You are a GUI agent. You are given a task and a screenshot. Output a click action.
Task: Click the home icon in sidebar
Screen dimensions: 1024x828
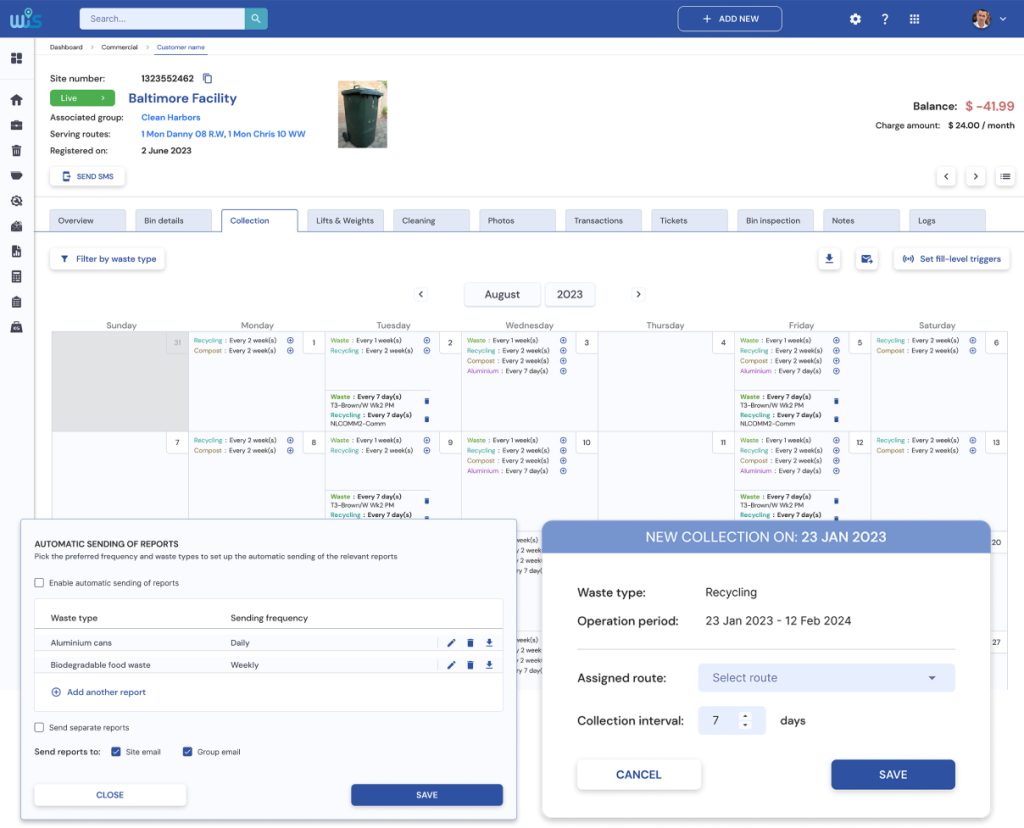tap(16, 100)
